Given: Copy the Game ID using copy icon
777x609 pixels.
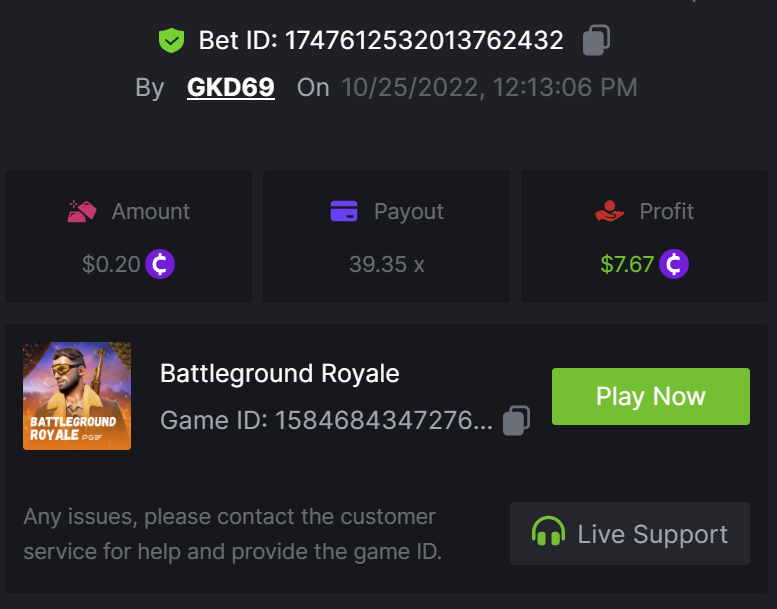Looking at the screenshot, I should tap(516, 420).
